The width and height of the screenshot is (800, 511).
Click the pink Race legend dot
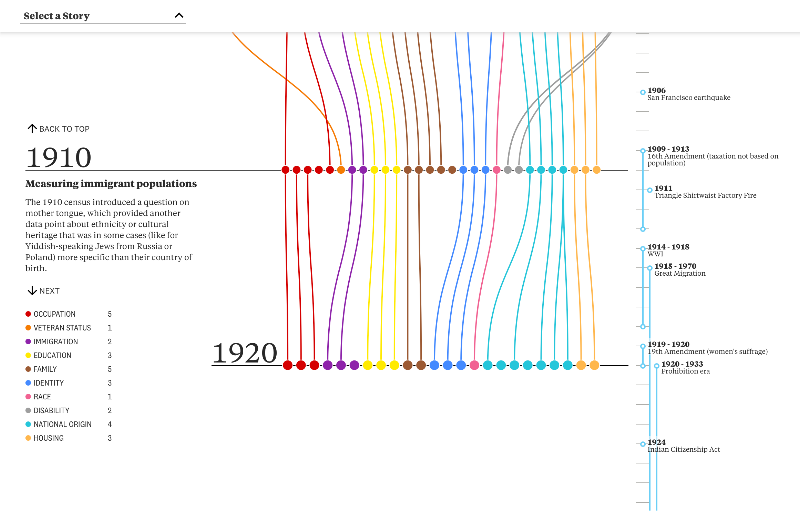coord(28,397)
